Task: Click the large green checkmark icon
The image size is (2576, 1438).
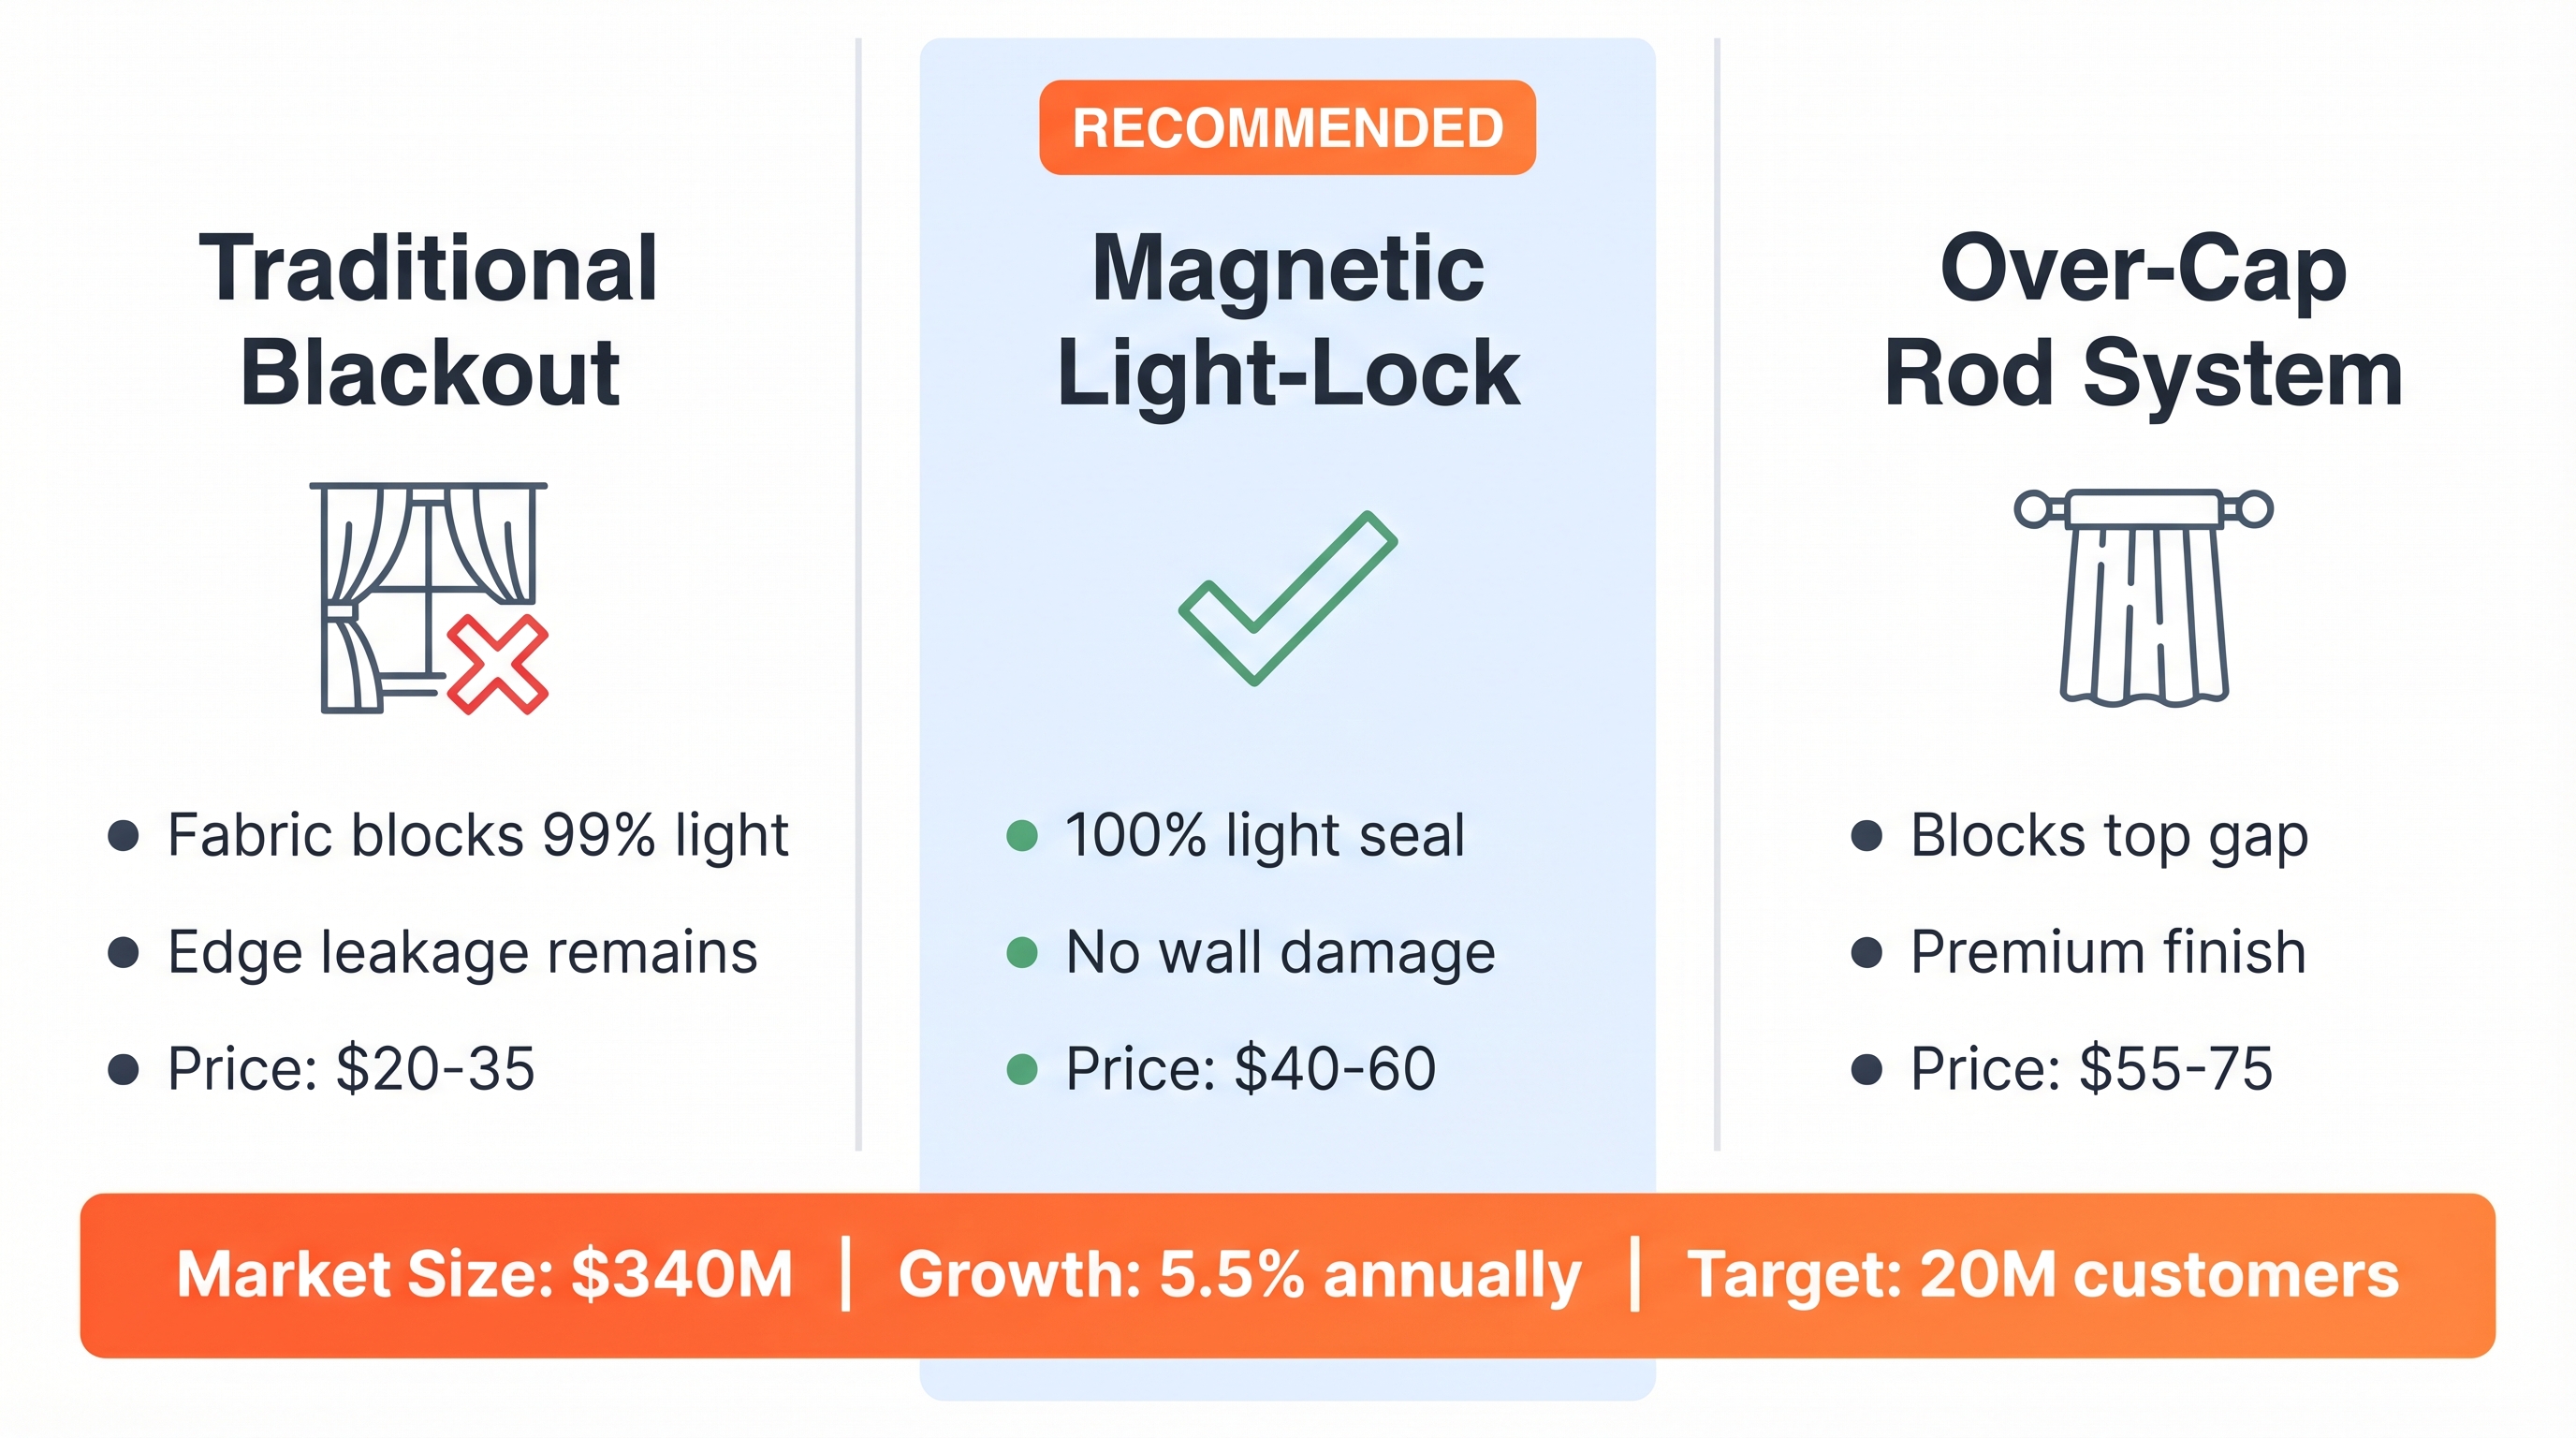Action: (x=1287, y=598)
